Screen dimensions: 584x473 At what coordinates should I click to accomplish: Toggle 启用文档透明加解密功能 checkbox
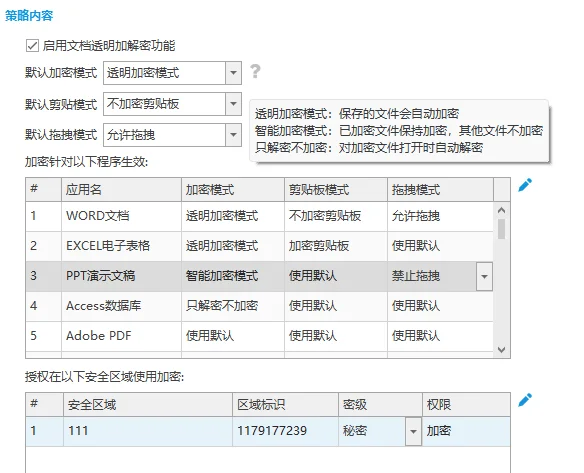32,46
